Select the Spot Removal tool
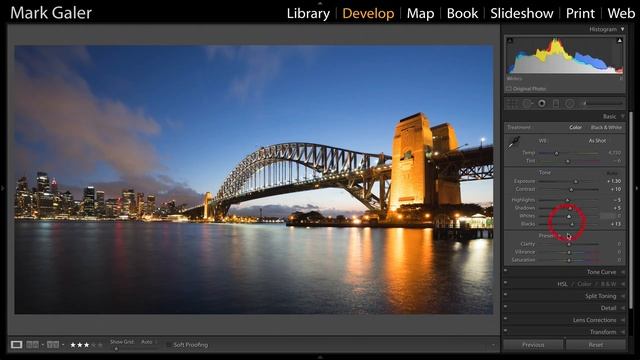 [527, 104]
